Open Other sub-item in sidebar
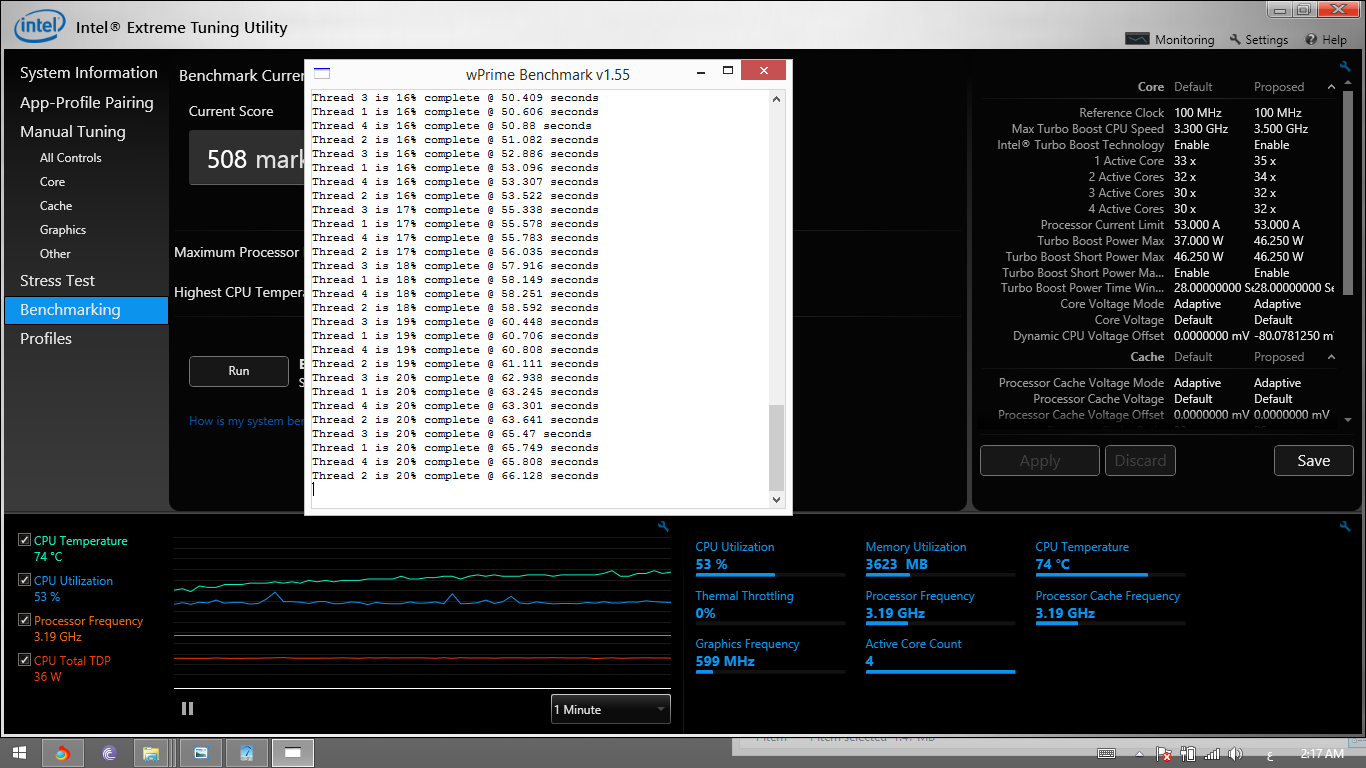The height and width of the screenshot is (768, 1366). (x=55, y=254)
